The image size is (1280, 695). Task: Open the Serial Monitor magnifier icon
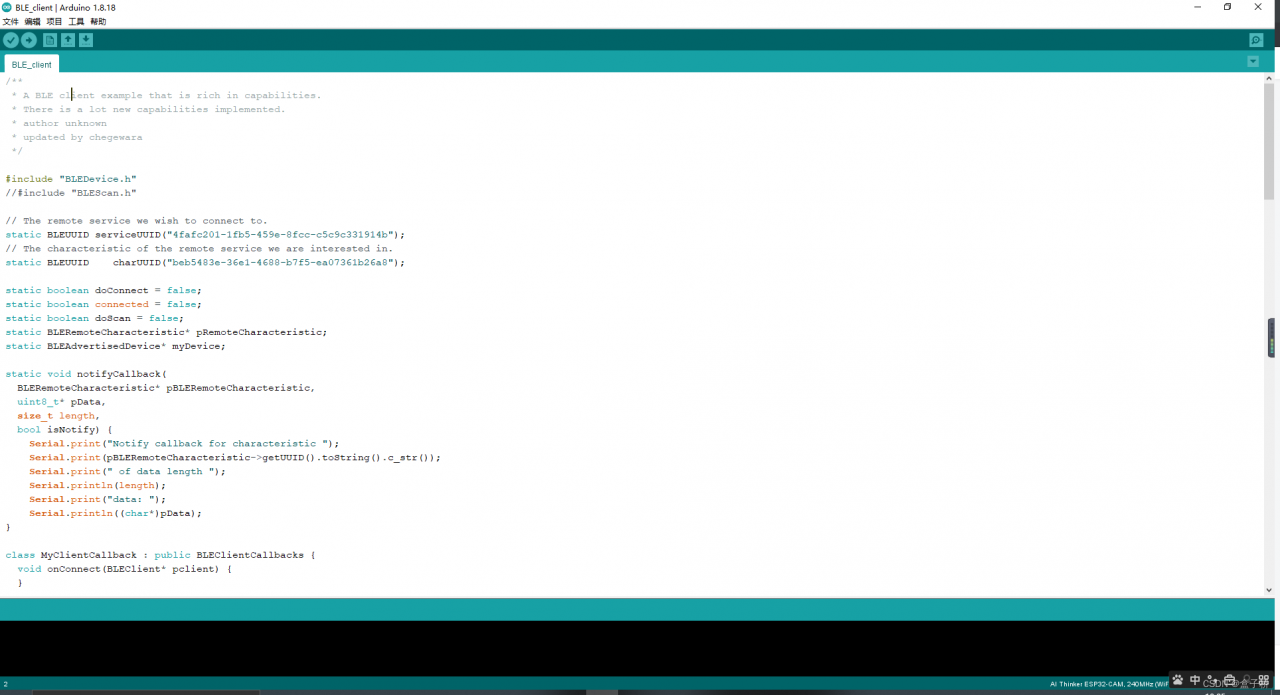[x=1256, y=40]
